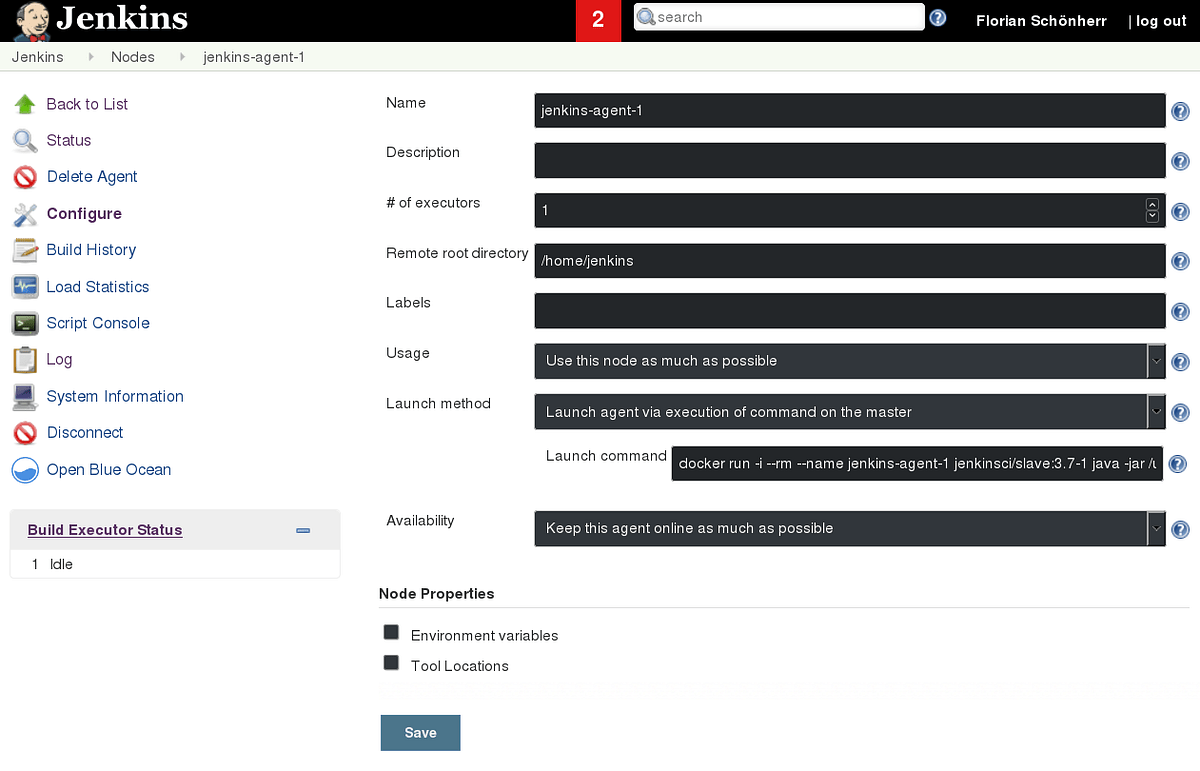Viewport: 1200px width, 771px height.
Task: Click Jenkins in the breadcrumb bar
Action: [x=37, y=57]
